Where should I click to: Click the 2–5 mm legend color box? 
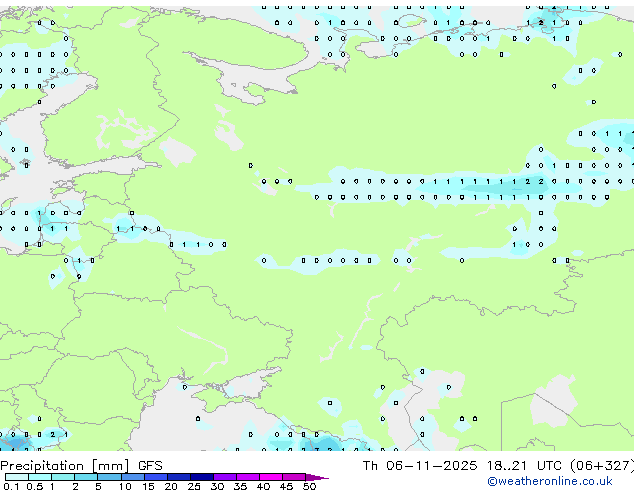coord(86,477)
